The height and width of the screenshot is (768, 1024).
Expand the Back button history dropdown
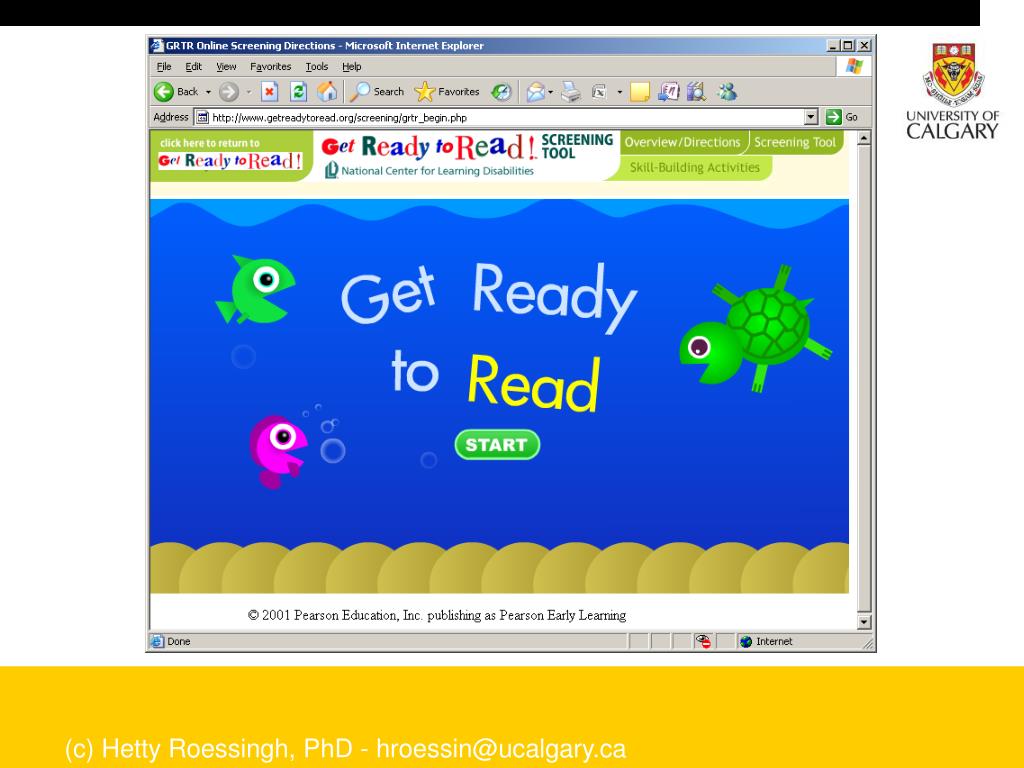tap(207, 92)
